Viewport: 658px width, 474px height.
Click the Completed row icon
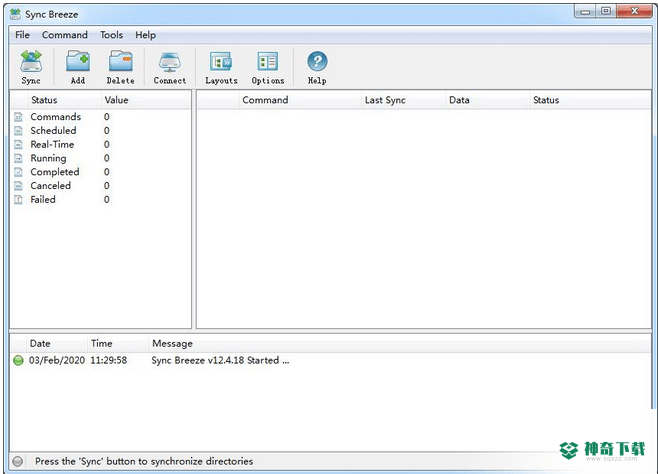coord(18,172)
